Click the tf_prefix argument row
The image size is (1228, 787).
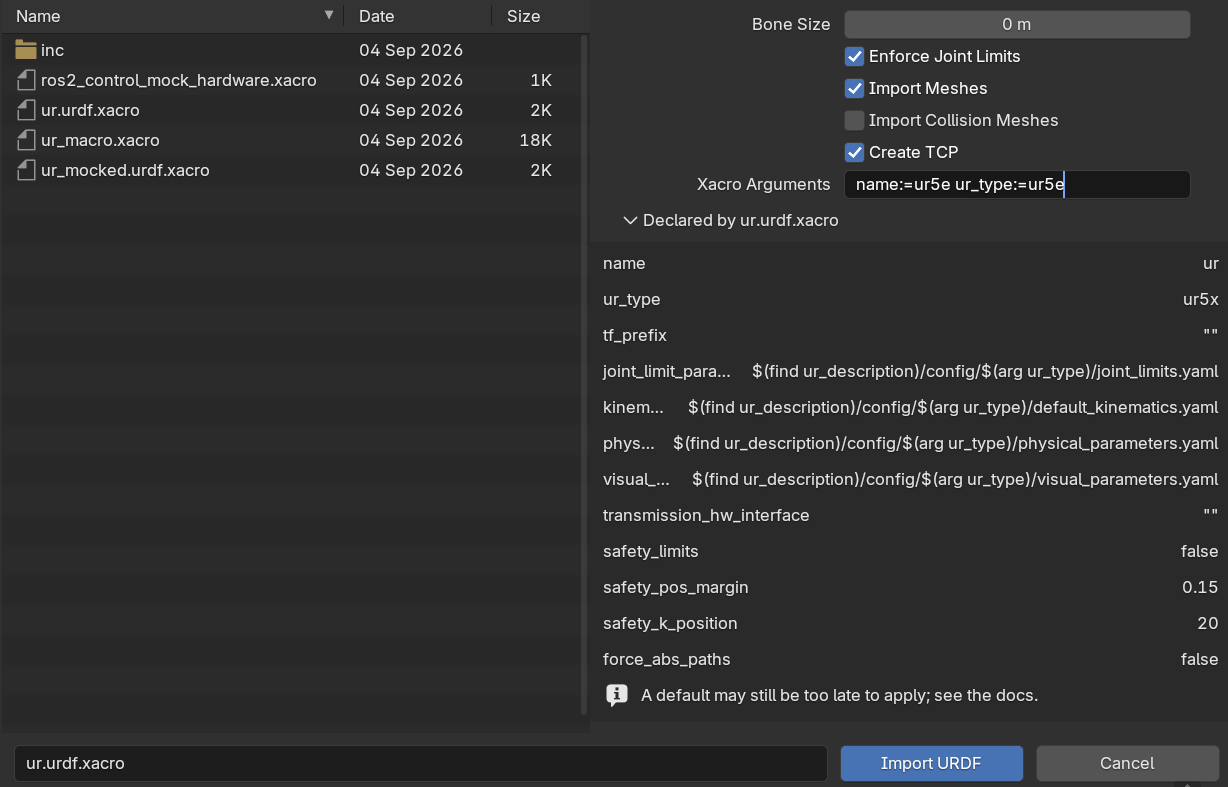(910, 336)
